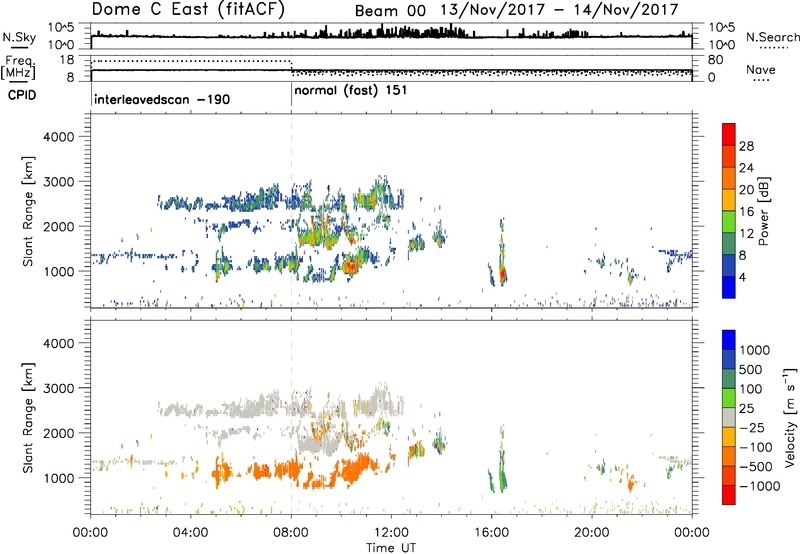Image resolution: width=800 pixels, height=554 pixels.
Task: Click the 4000 tick of the power panel
Action: (58, 137)
